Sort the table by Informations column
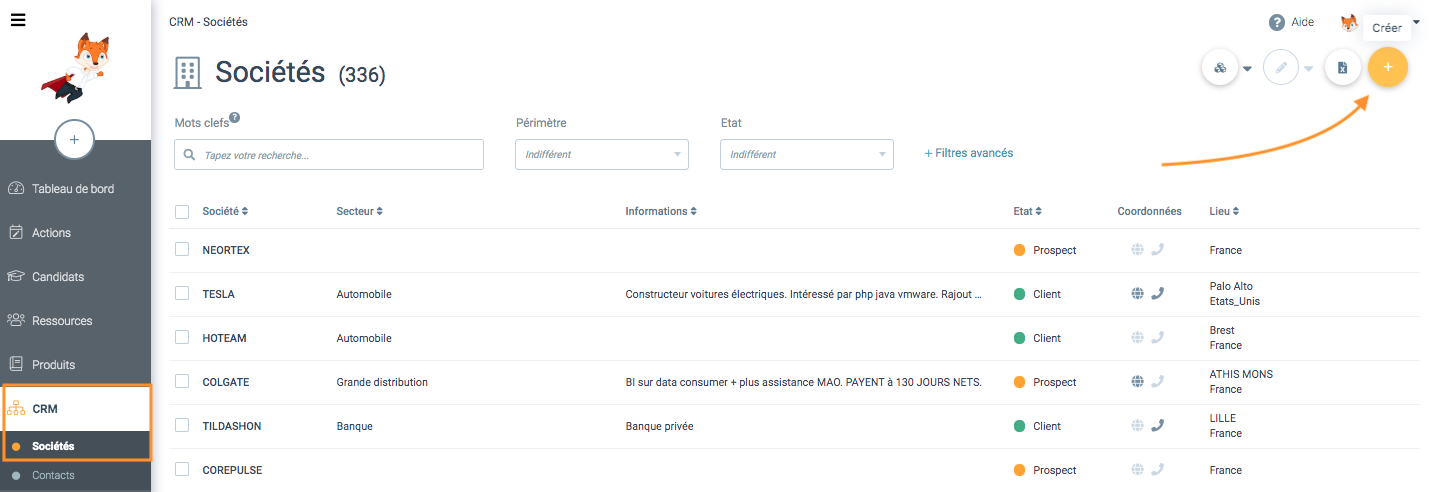The height and width of the screenshot is (492, 1438). [661, 212]
